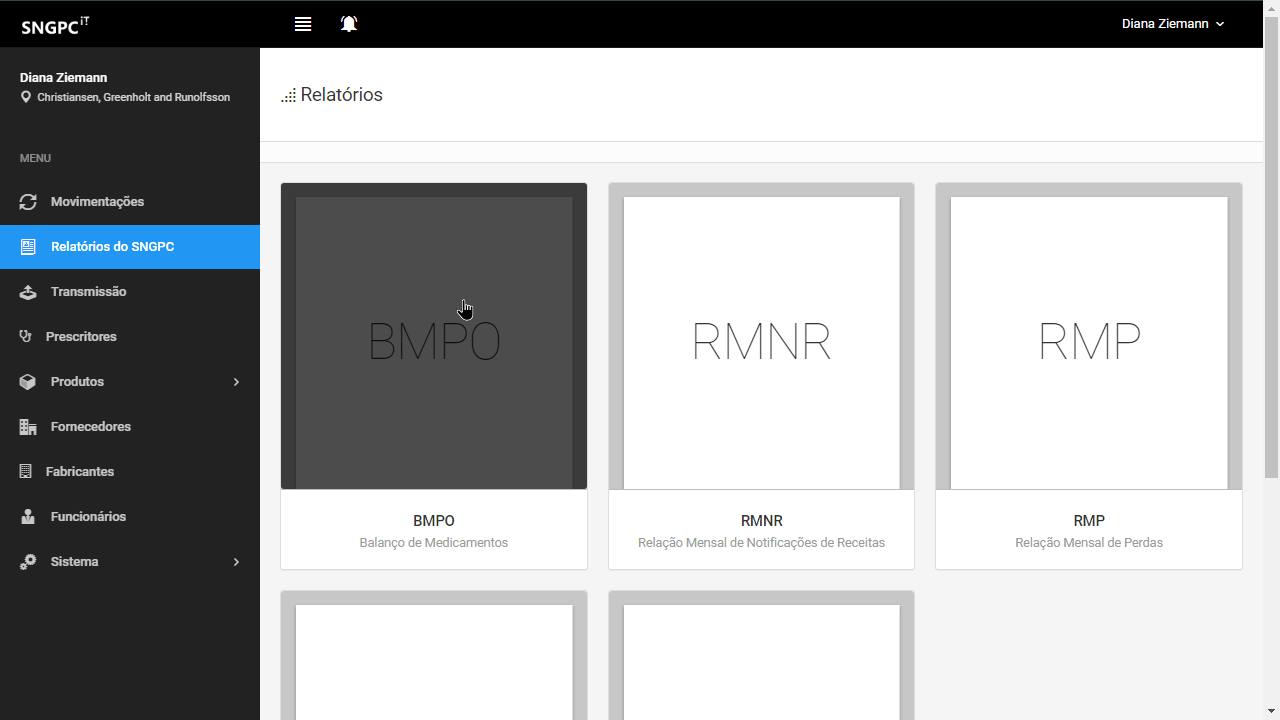
Task: Open the notifications bell icon
Action: (x=349, y=24)
